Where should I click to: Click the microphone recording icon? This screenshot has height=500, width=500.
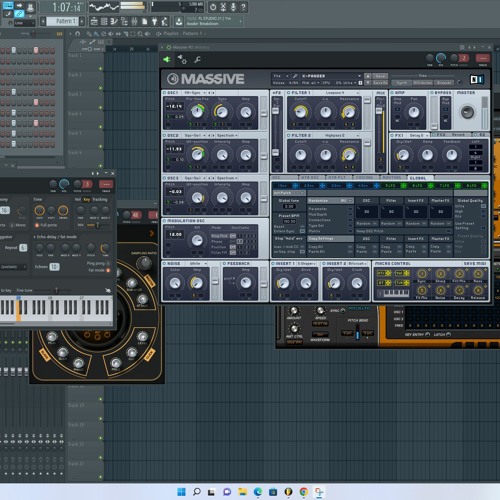coord(233,7)
